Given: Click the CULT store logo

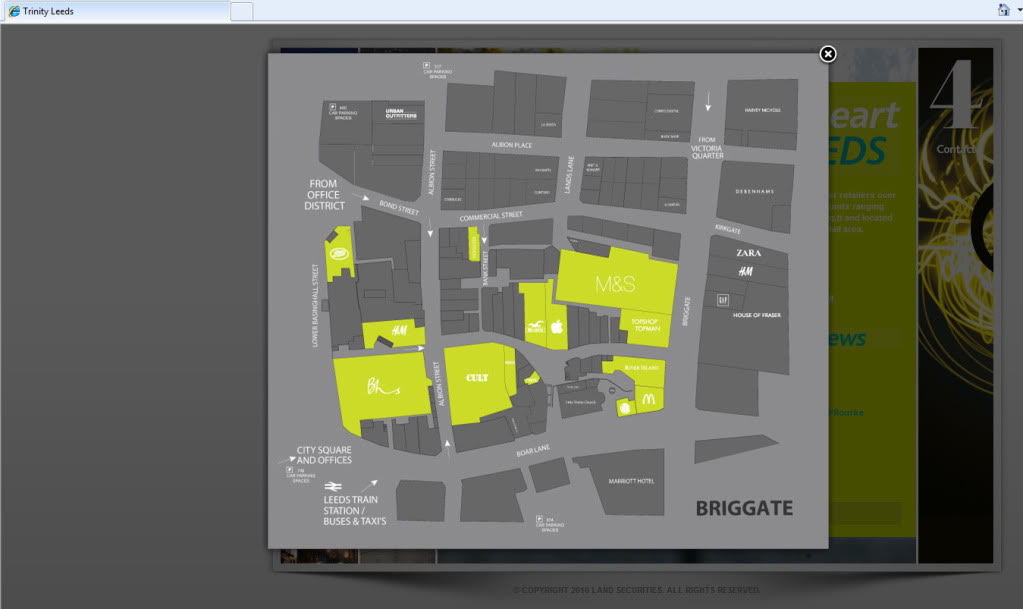Looking at the screenshot, I should (477, 377).
